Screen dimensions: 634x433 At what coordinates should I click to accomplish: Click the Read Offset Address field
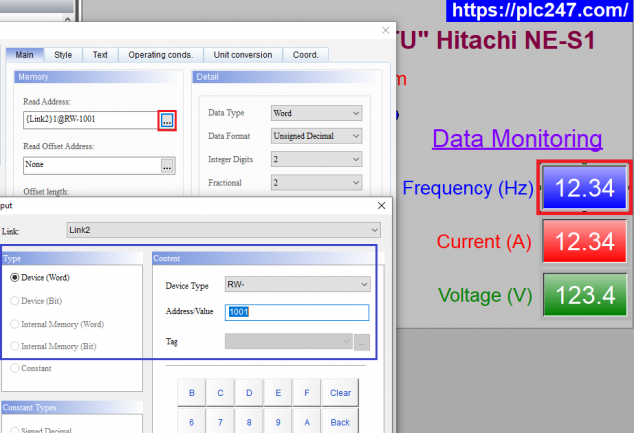[x=92, y=166]
